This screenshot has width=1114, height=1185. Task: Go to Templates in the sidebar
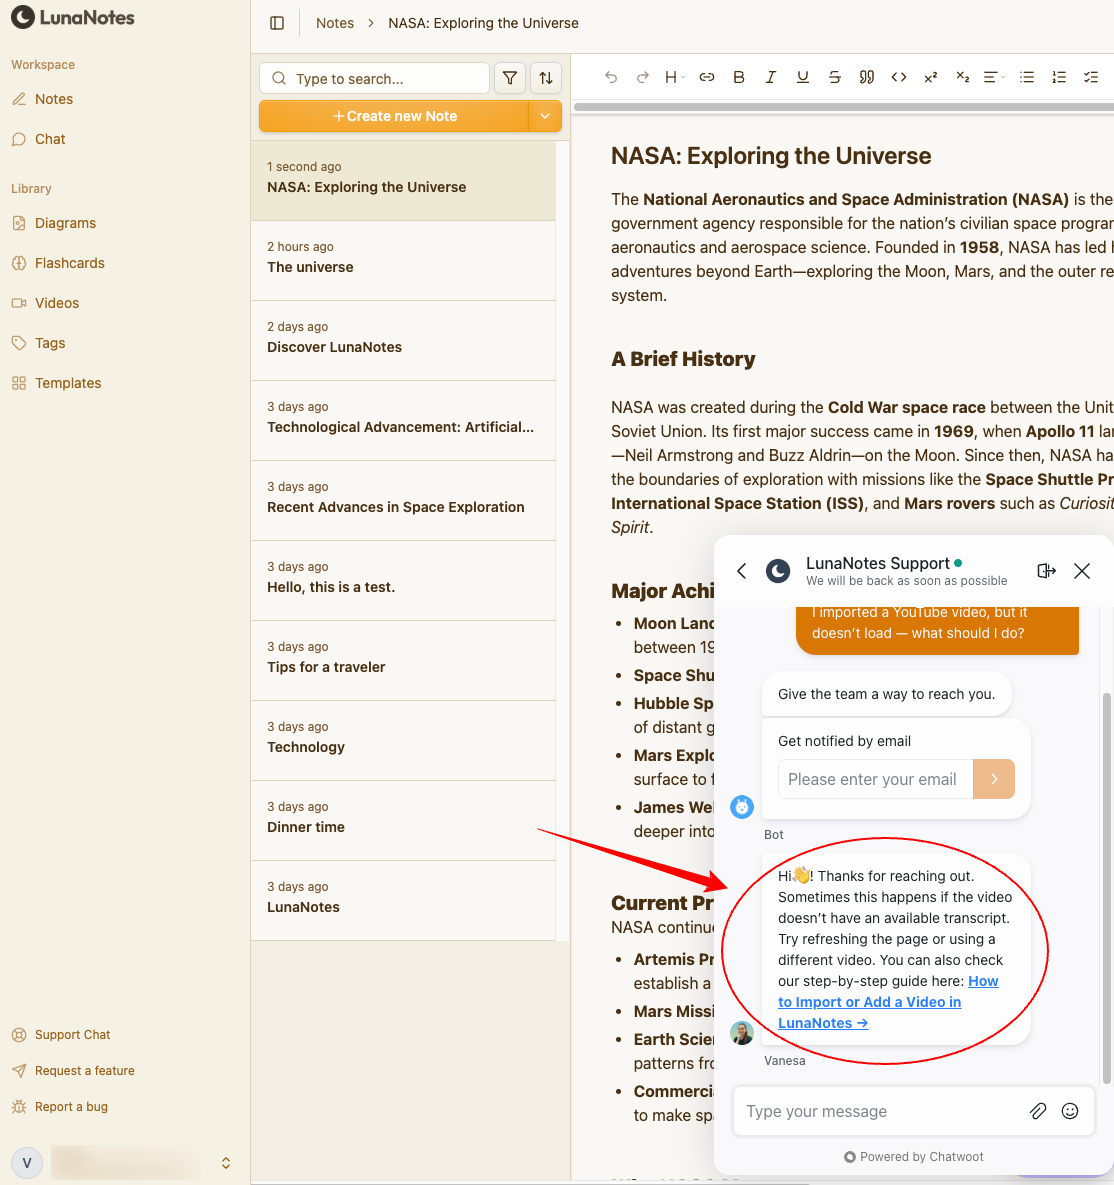68,383
